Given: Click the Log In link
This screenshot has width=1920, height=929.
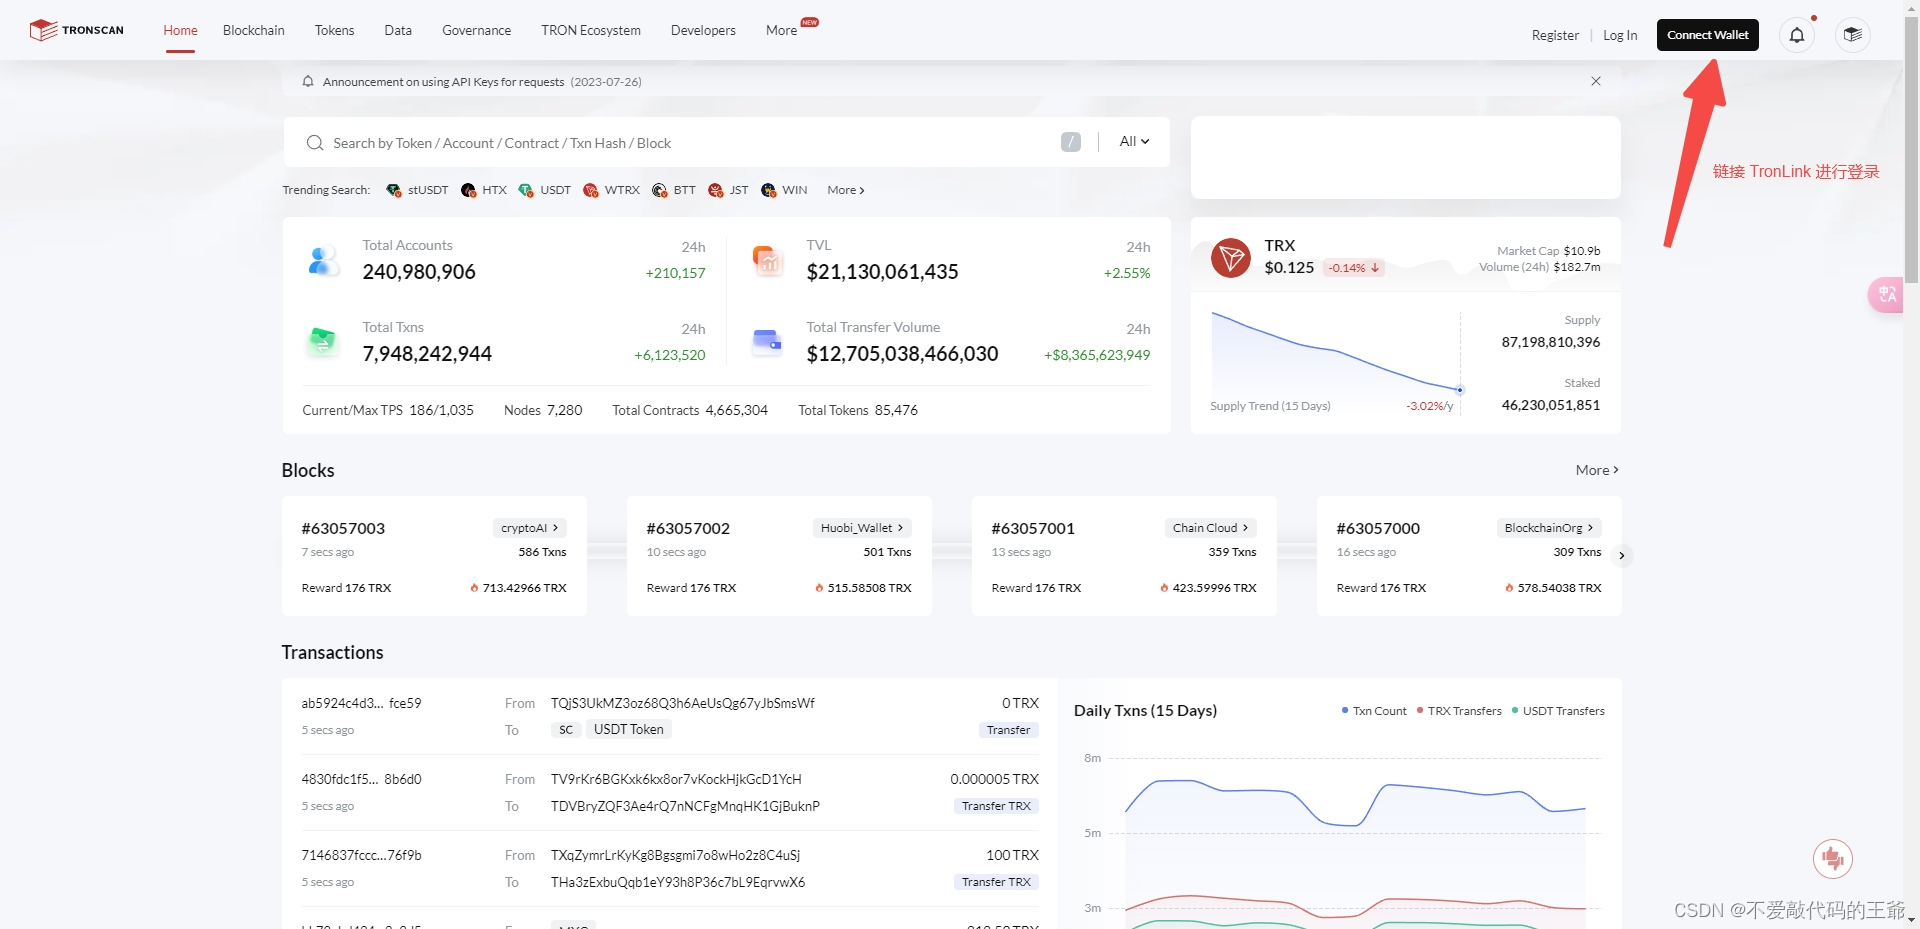Looking at the screenshot, I should coord(1620,35).
